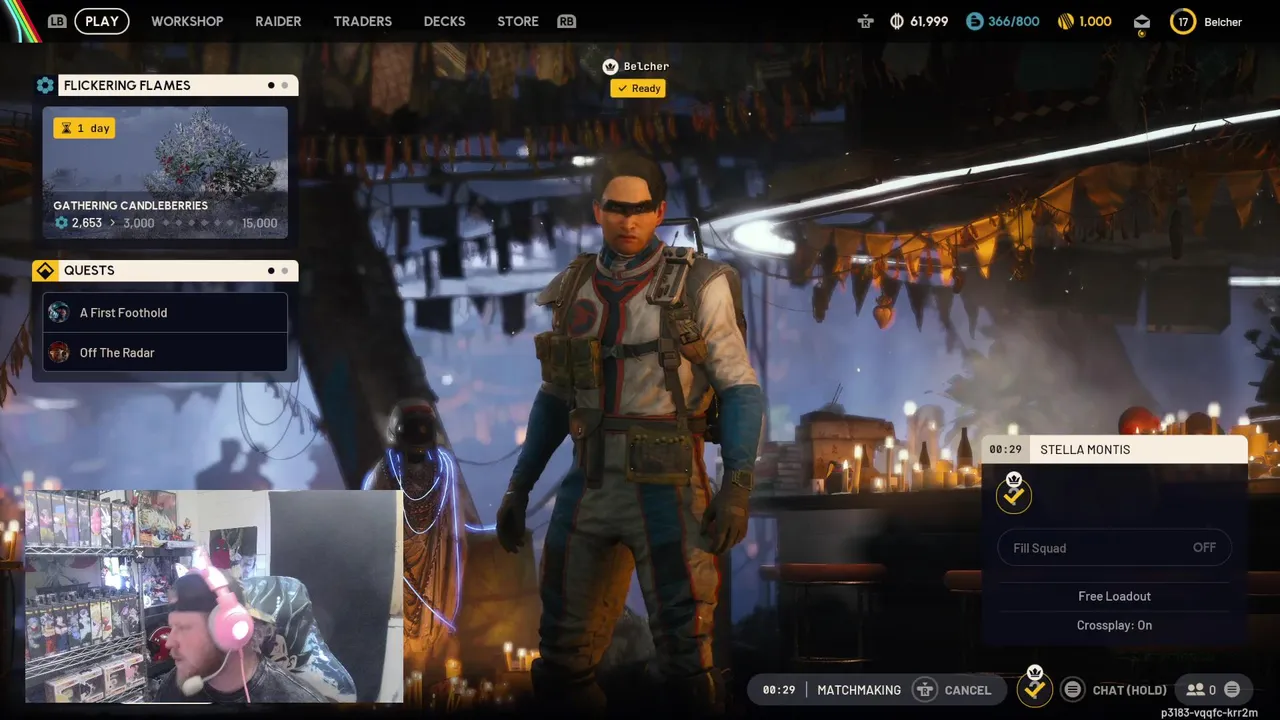This screenshot has width=1280, height=720.
Task: Click the yellow Ready badge
Action: tap(638, 88)
